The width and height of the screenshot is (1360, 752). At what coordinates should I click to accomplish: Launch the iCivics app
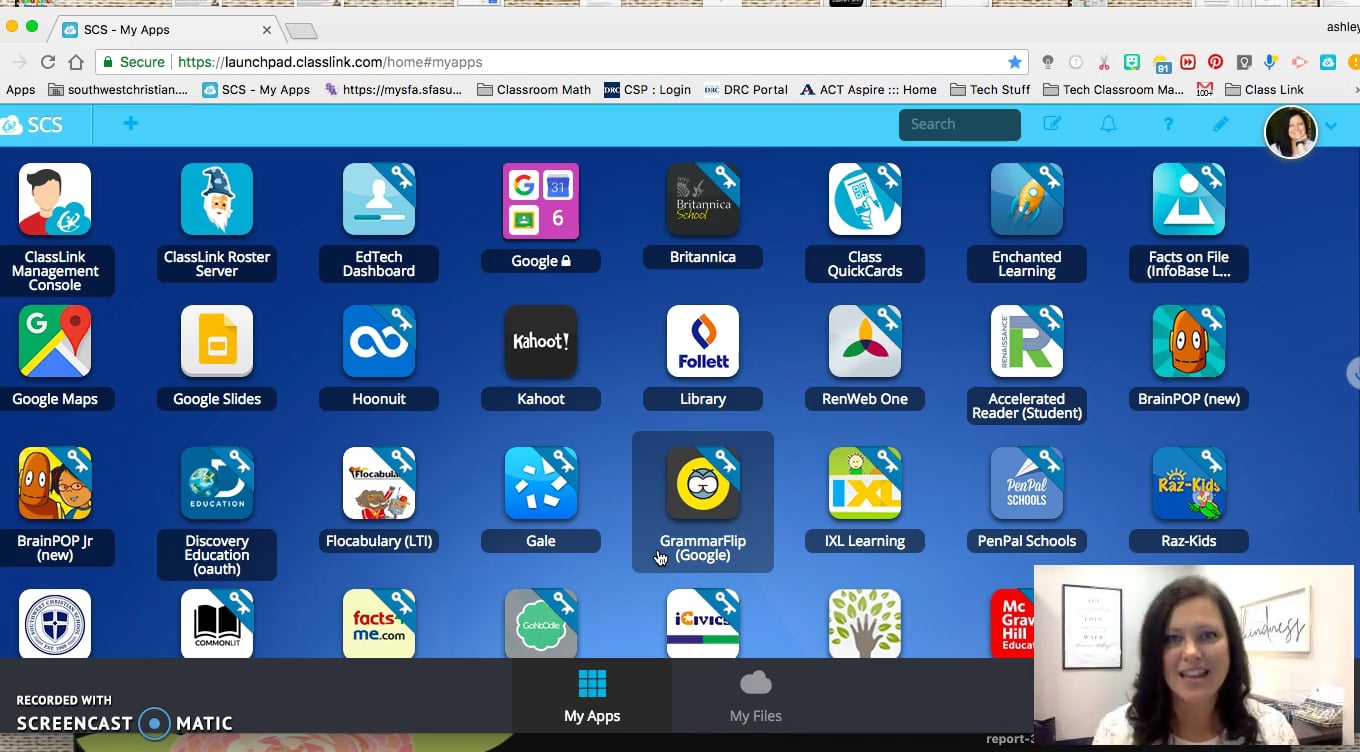[703, 624]
